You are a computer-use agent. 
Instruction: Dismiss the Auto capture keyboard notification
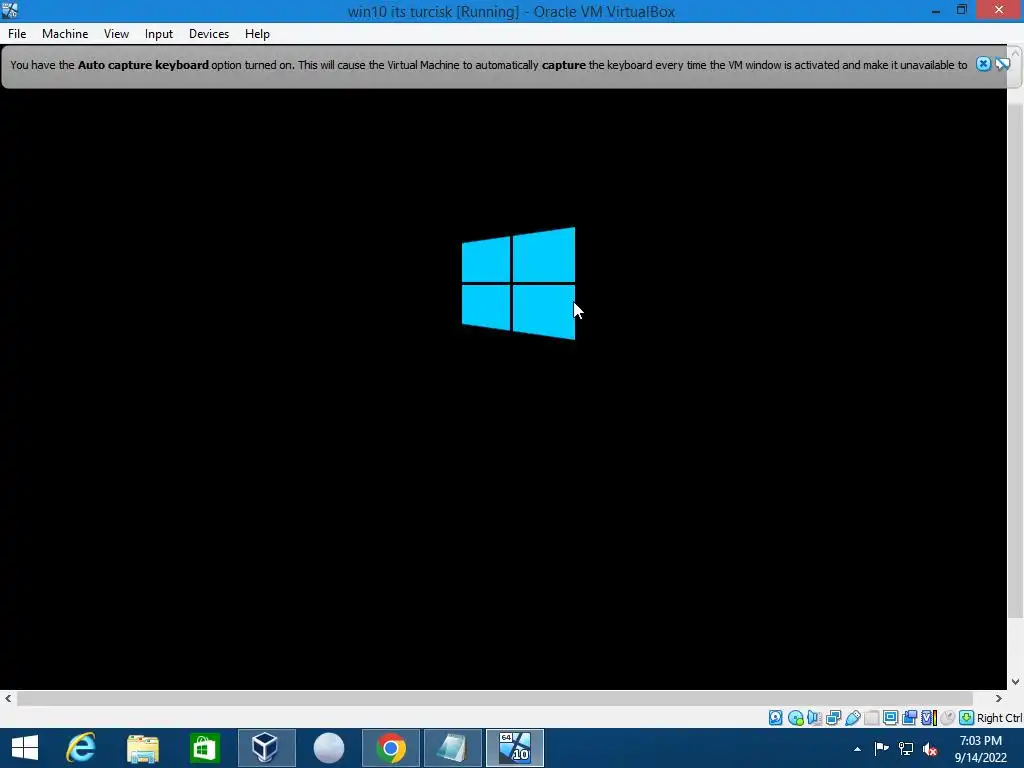coord(983,64)
